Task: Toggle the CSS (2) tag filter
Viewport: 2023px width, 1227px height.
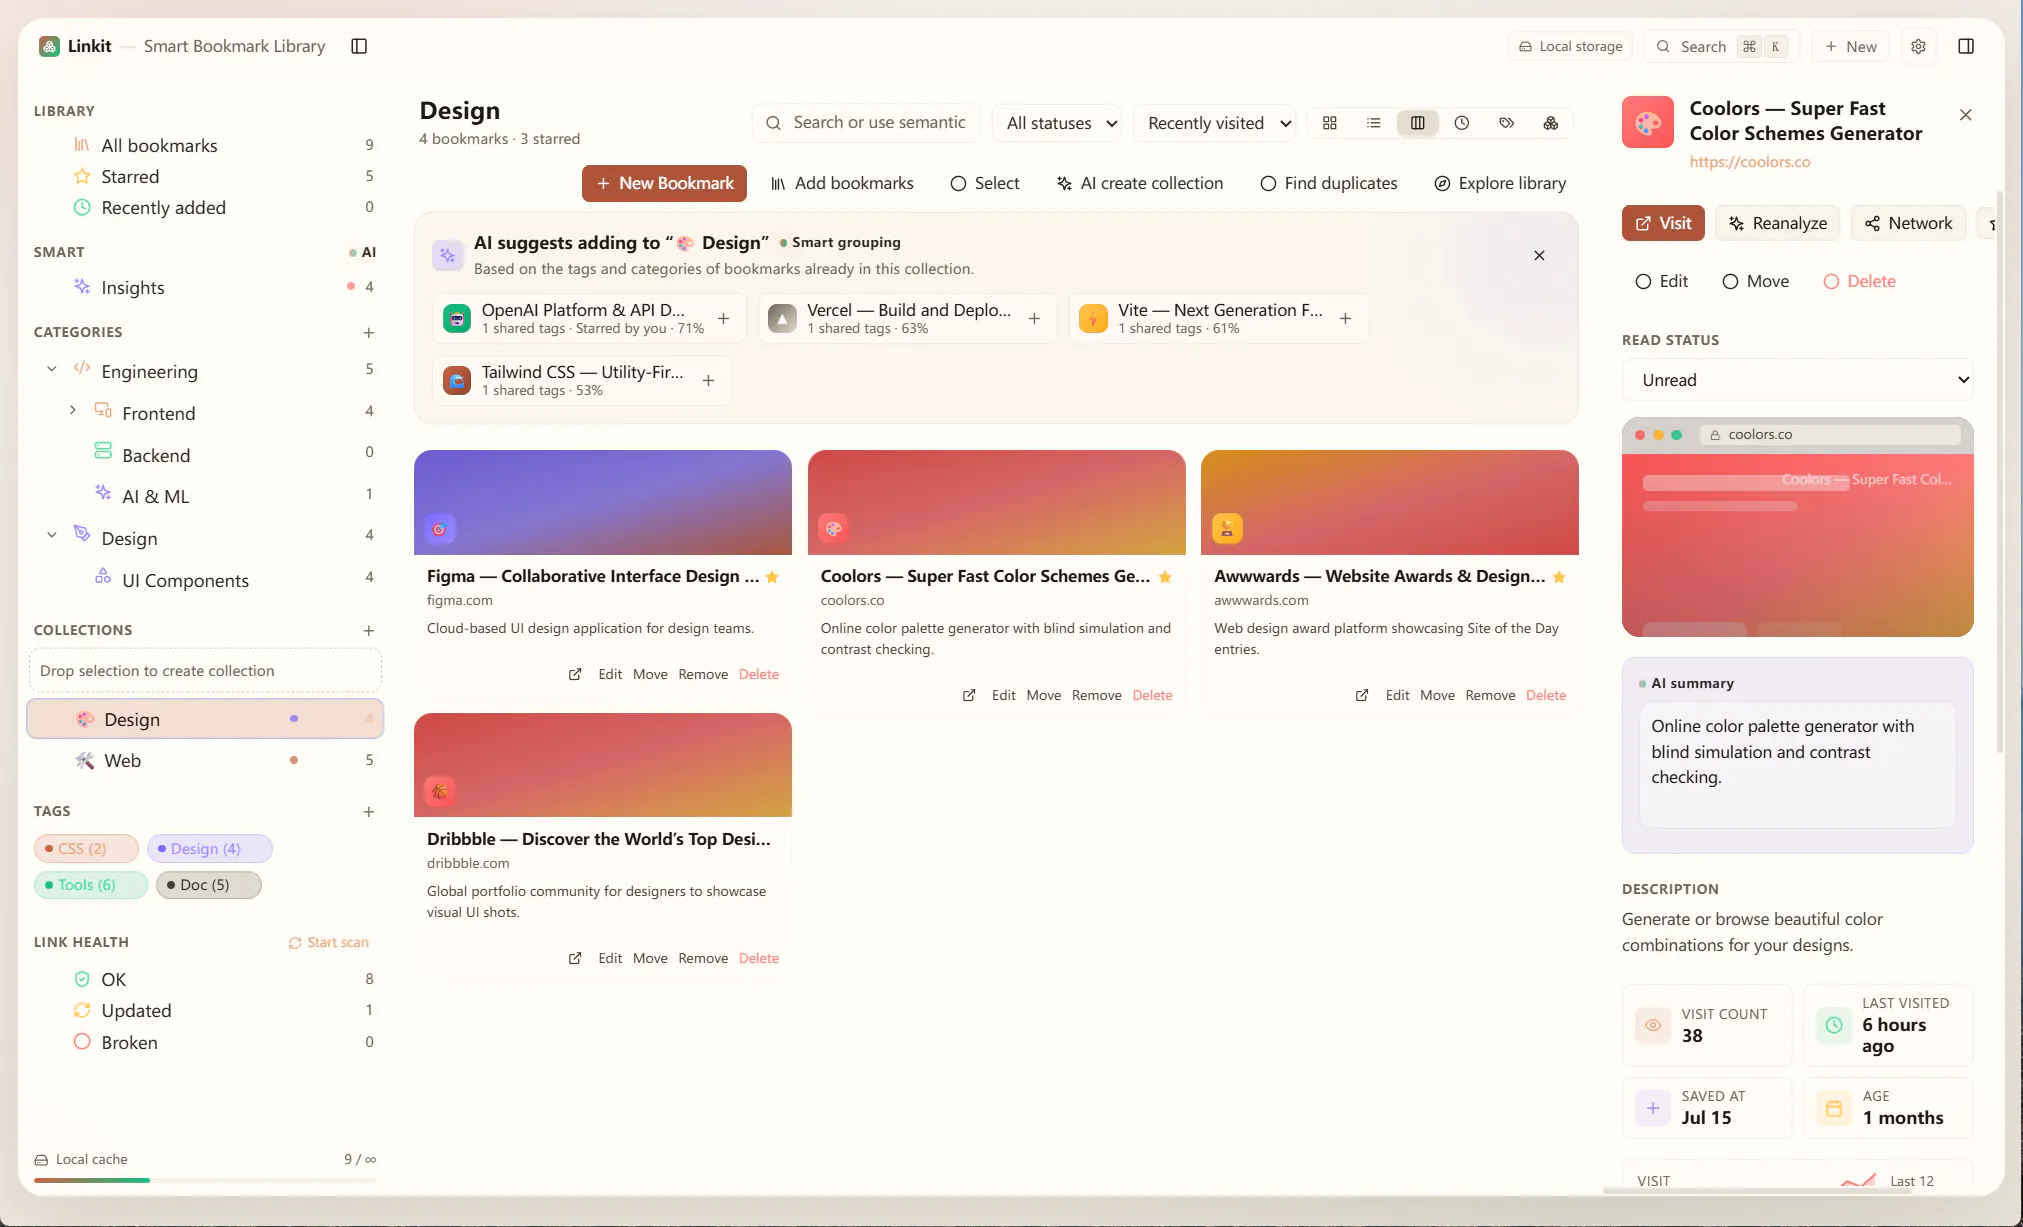Action: (x=86, y=848)
